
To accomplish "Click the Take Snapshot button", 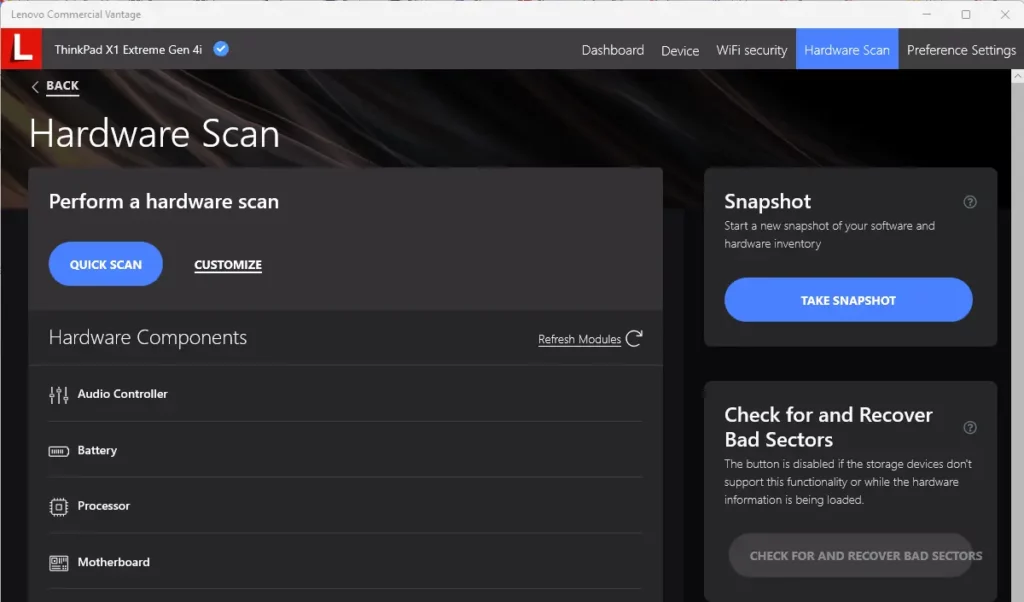I will [848, 300].
